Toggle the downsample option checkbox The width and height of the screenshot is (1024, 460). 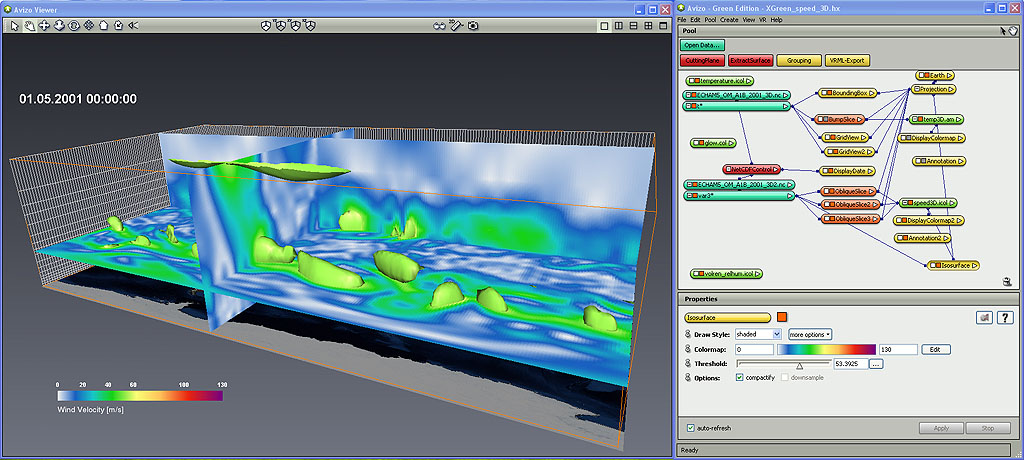pyautogui.click(x=785, y=377)
